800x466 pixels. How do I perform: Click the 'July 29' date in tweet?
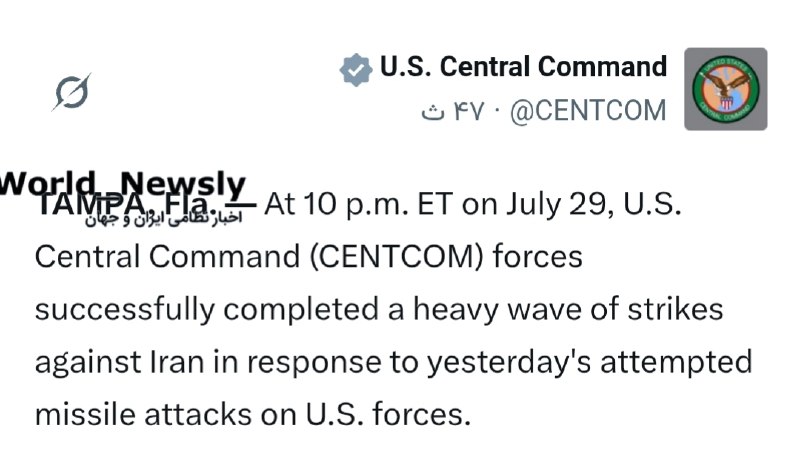tap(560, 204)
